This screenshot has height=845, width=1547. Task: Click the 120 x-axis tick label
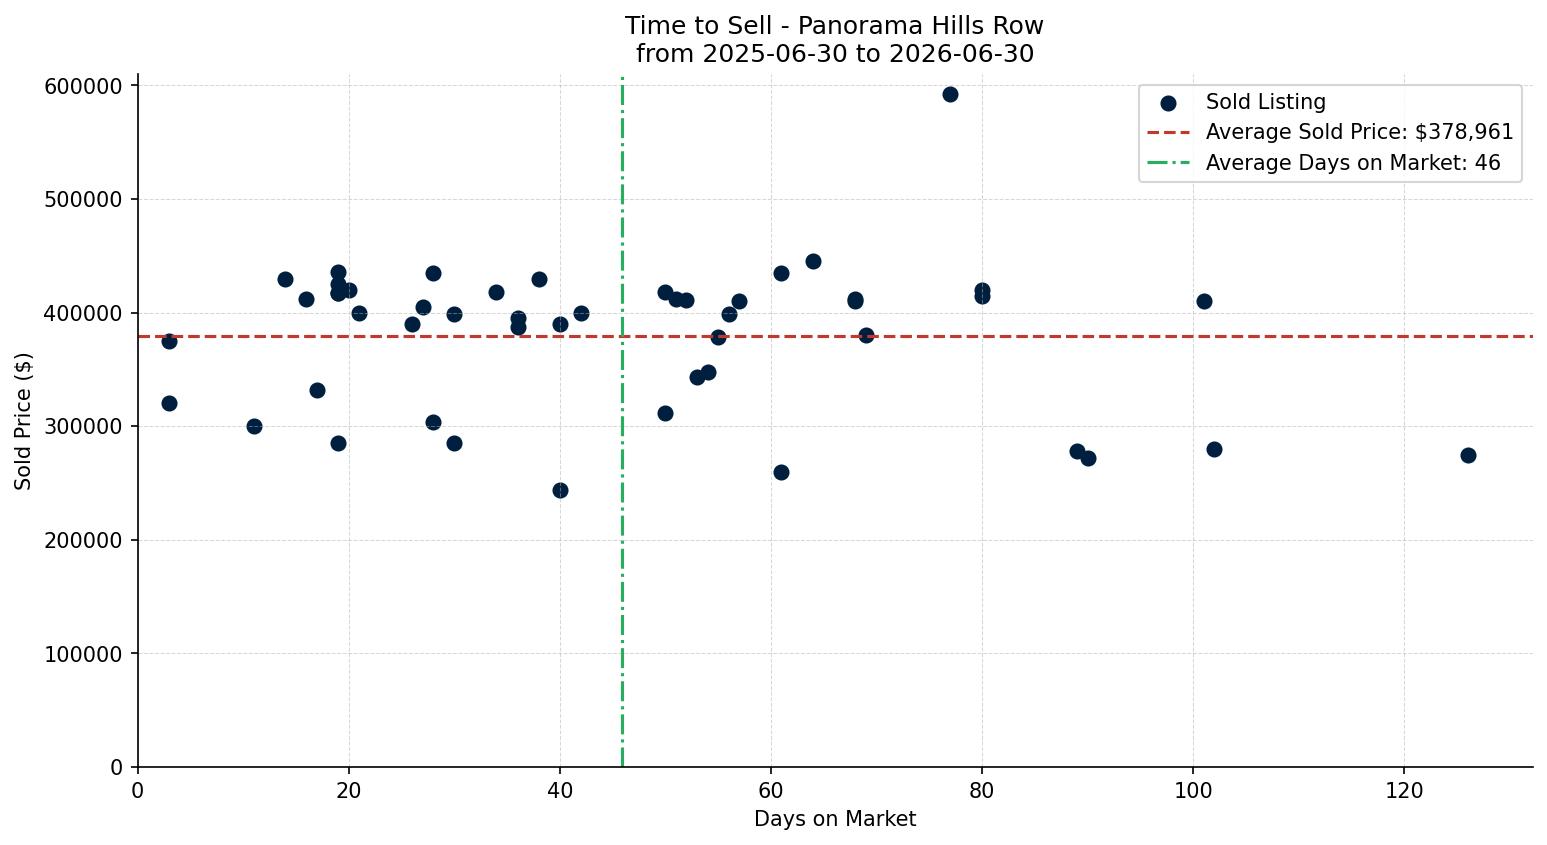1404,790
